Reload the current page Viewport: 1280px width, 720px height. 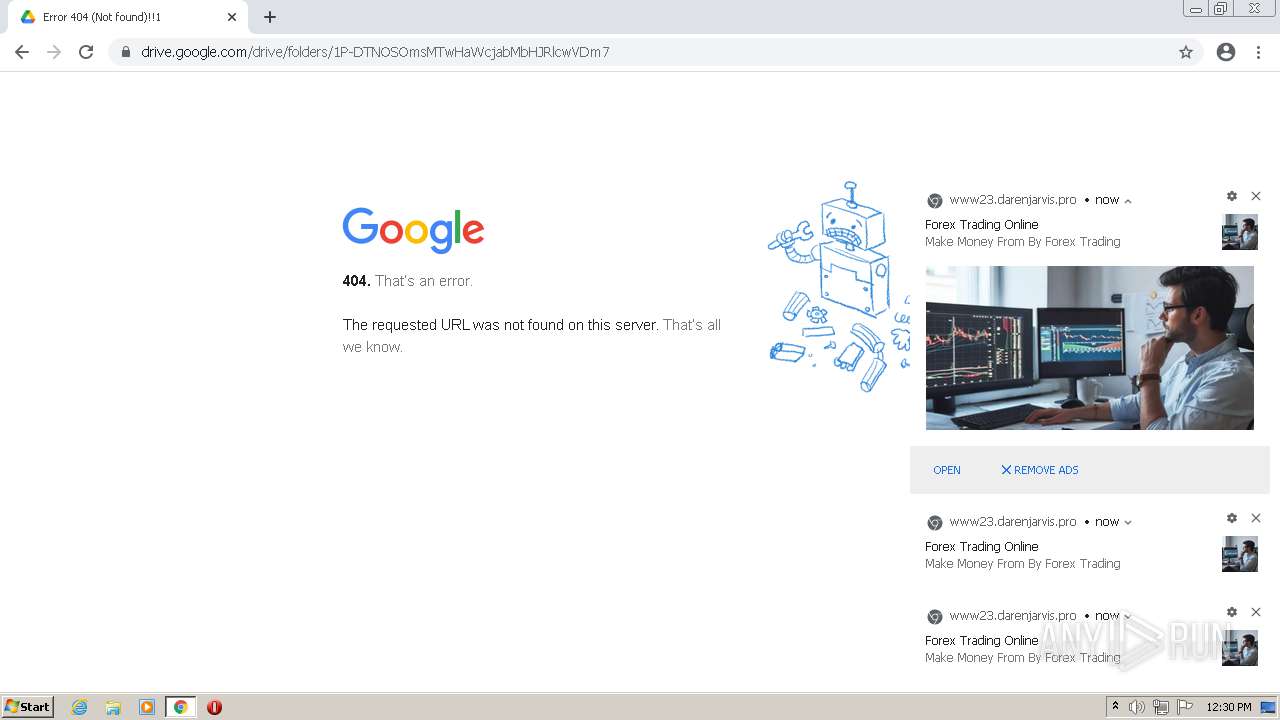[86, 52]
